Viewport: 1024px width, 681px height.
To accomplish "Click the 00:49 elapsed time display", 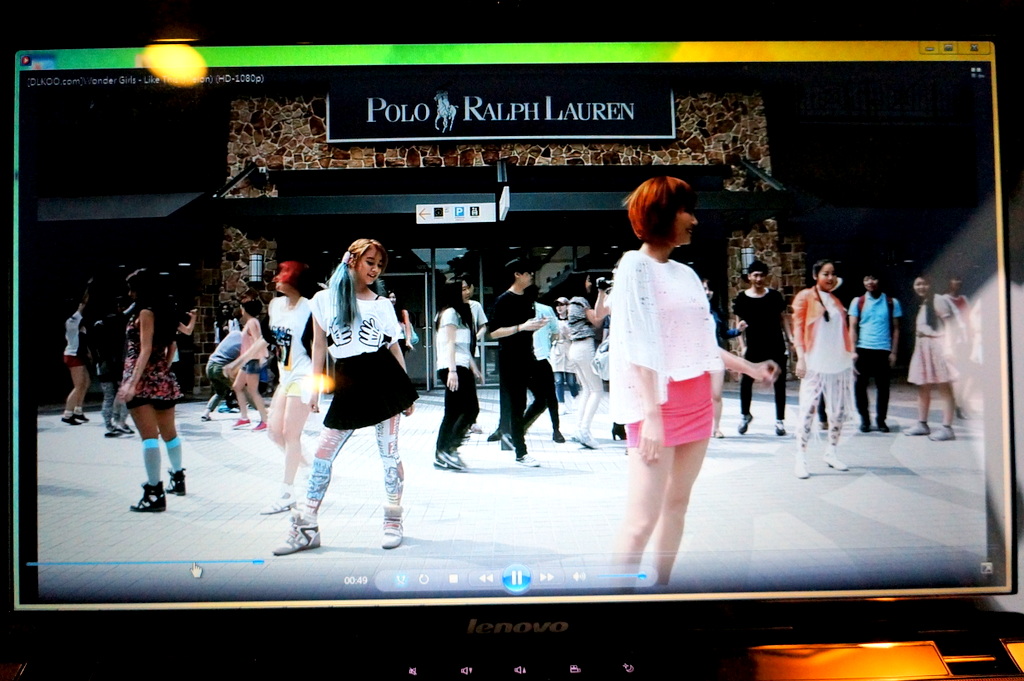I will 355,580.
